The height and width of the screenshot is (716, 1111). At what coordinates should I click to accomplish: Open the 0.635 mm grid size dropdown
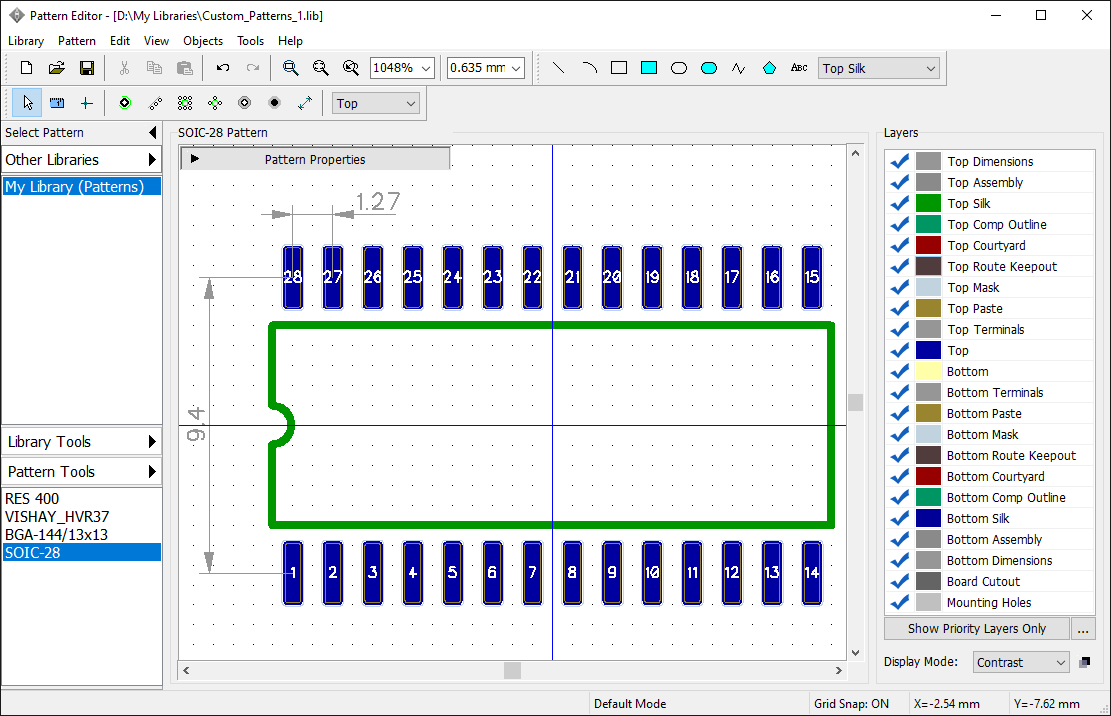tap(516, 68)
